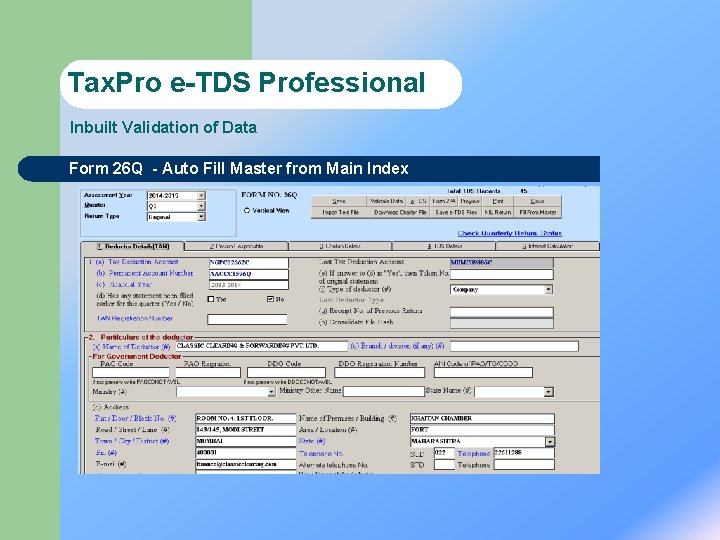This screenshot has width=720, height=540.
Task: Click the Last Tax Deduction Account value
Action: click(x=501, y=263)
